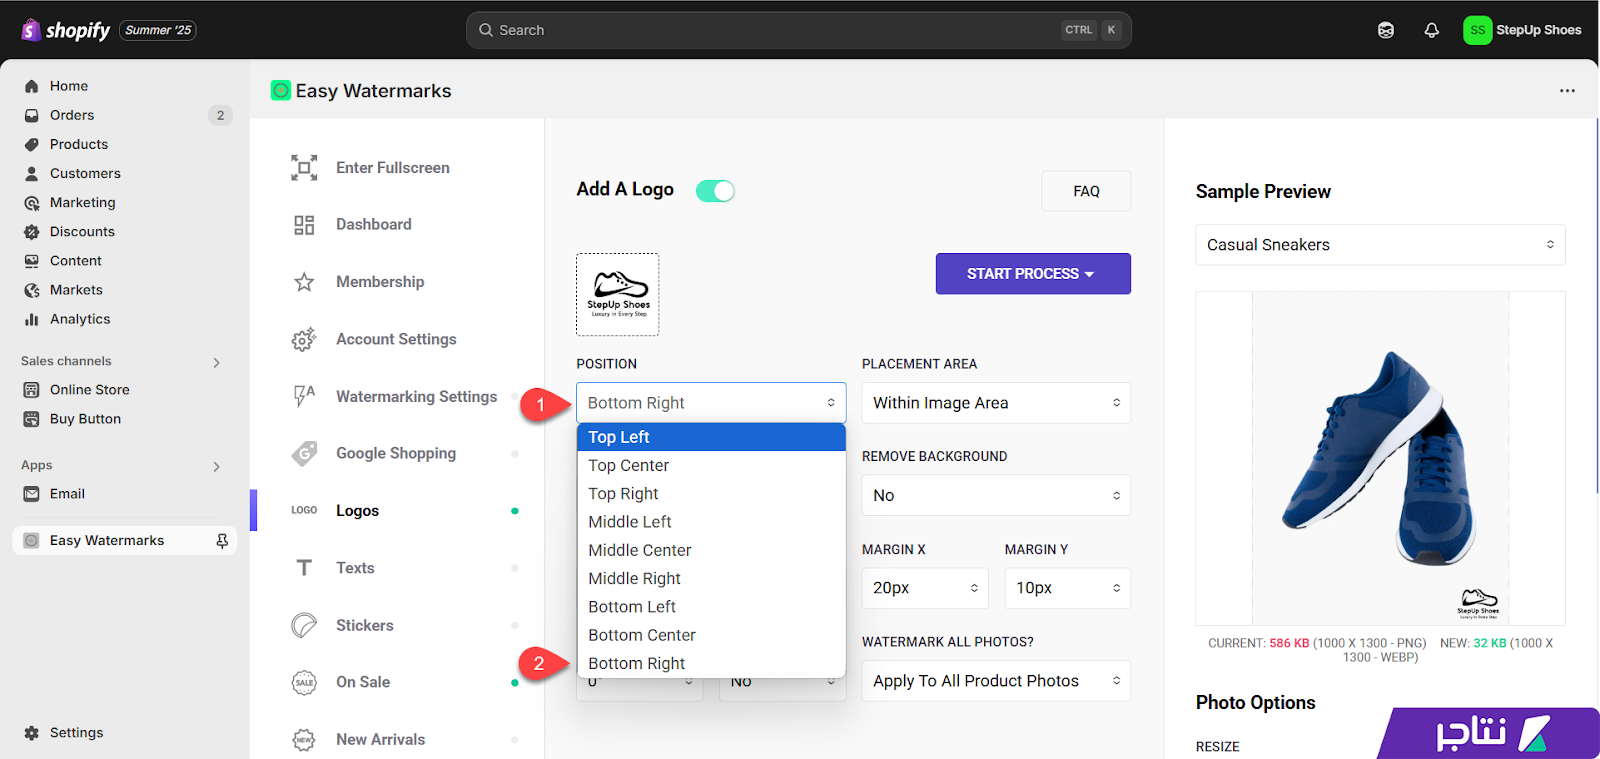
Task: Click the Summer '25 edition badge
Action: click(x=158, y=30)
